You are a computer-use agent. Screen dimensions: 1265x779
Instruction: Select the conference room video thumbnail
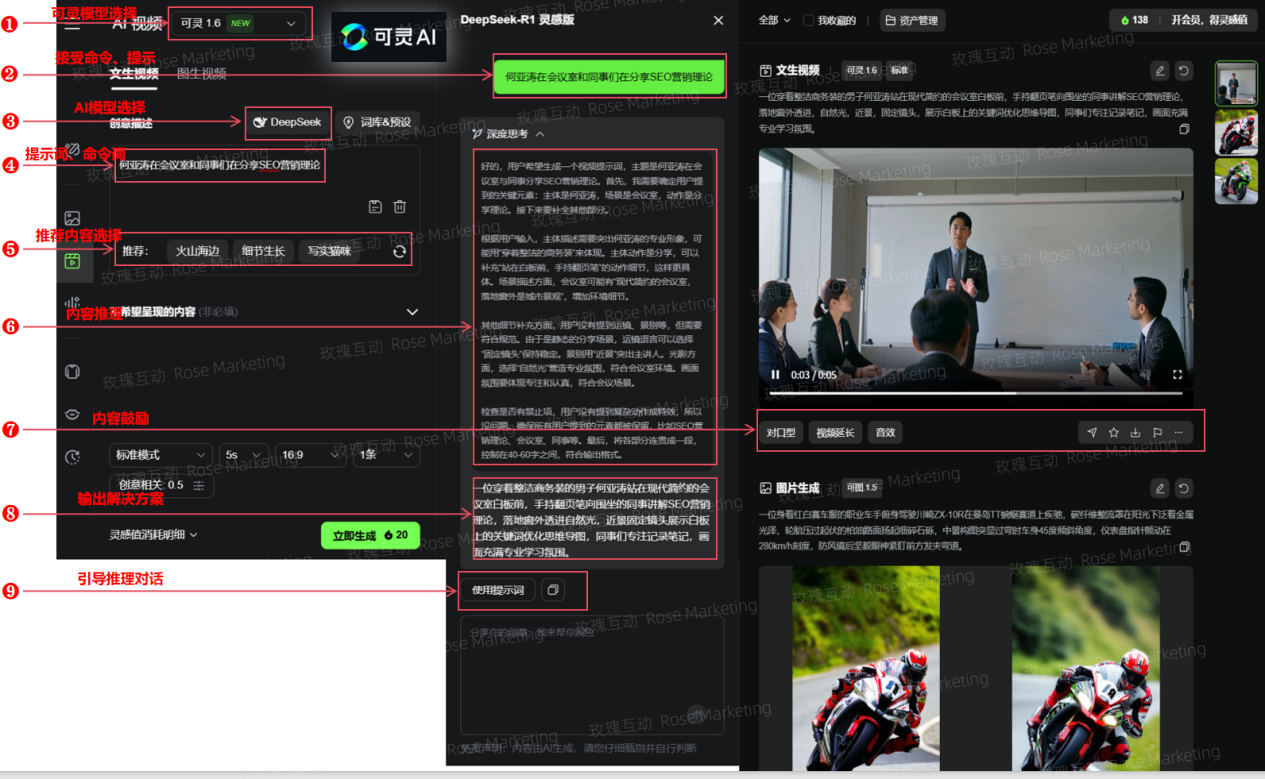[x=1236, y=83]
